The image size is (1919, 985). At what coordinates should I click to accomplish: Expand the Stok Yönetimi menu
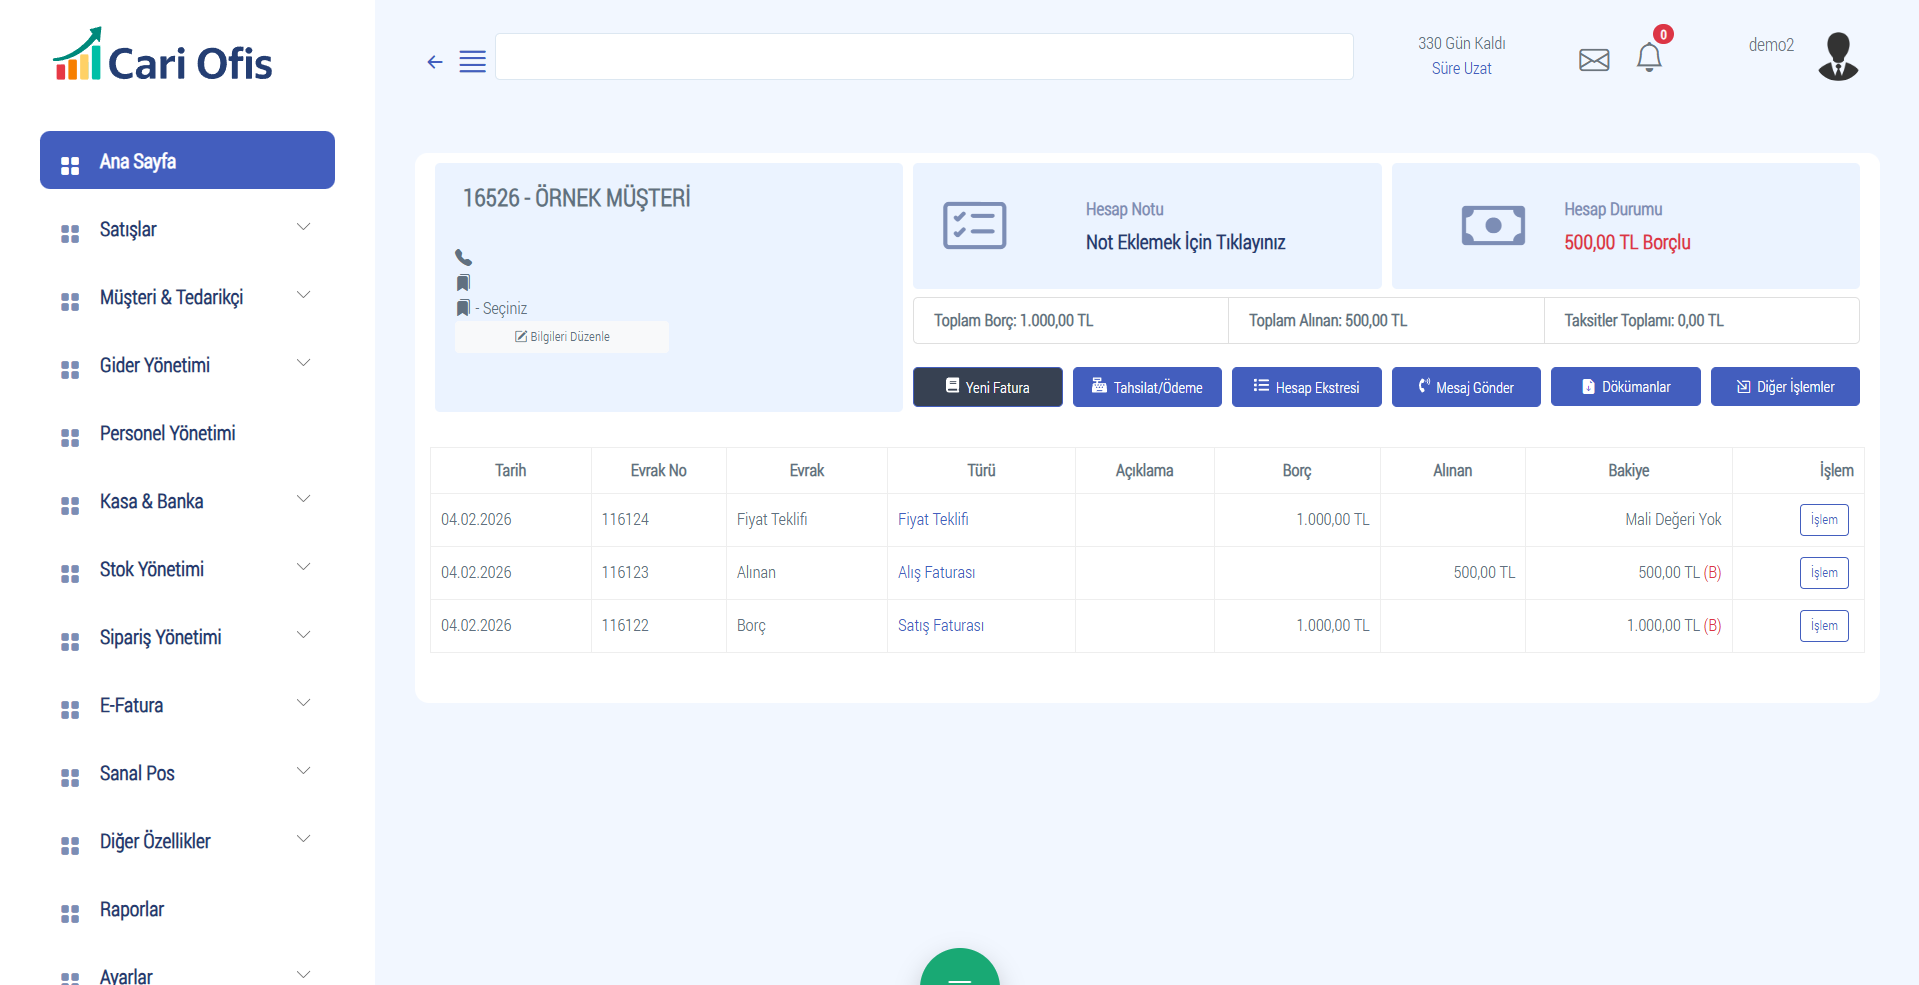tap(187, 570)
